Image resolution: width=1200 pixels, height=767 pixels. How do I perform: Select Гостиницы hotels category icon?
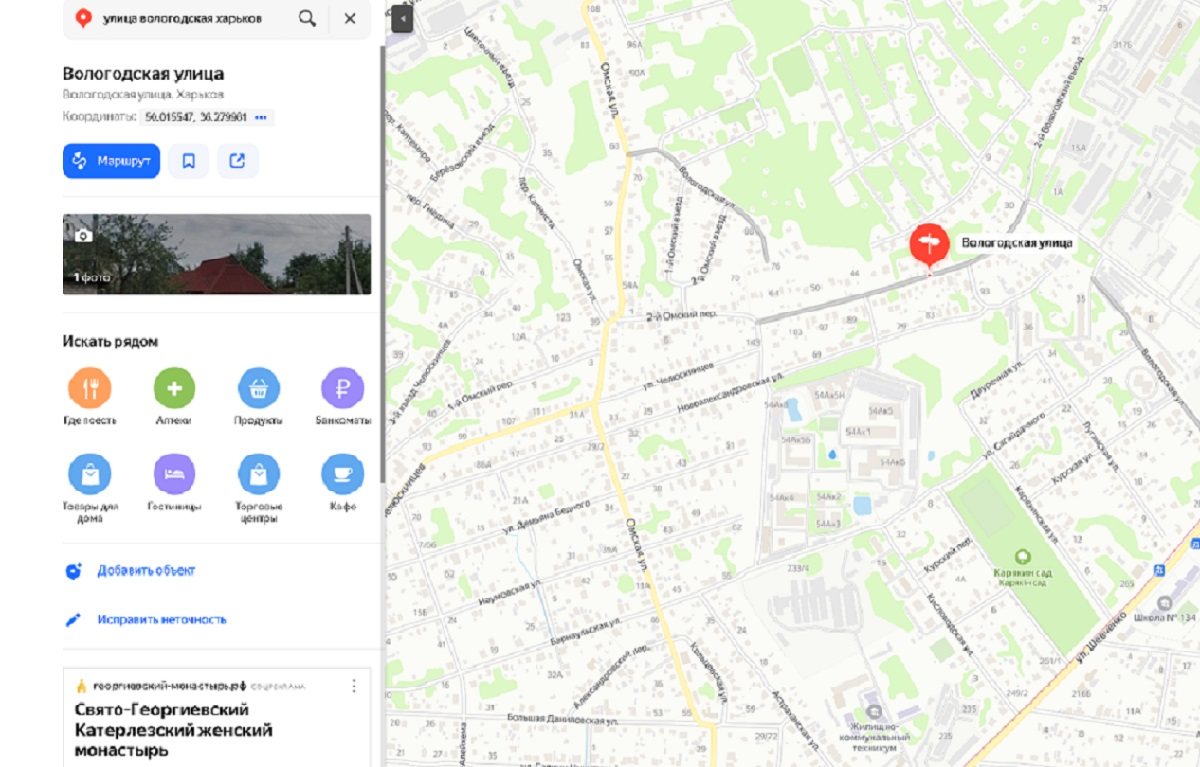174,474
